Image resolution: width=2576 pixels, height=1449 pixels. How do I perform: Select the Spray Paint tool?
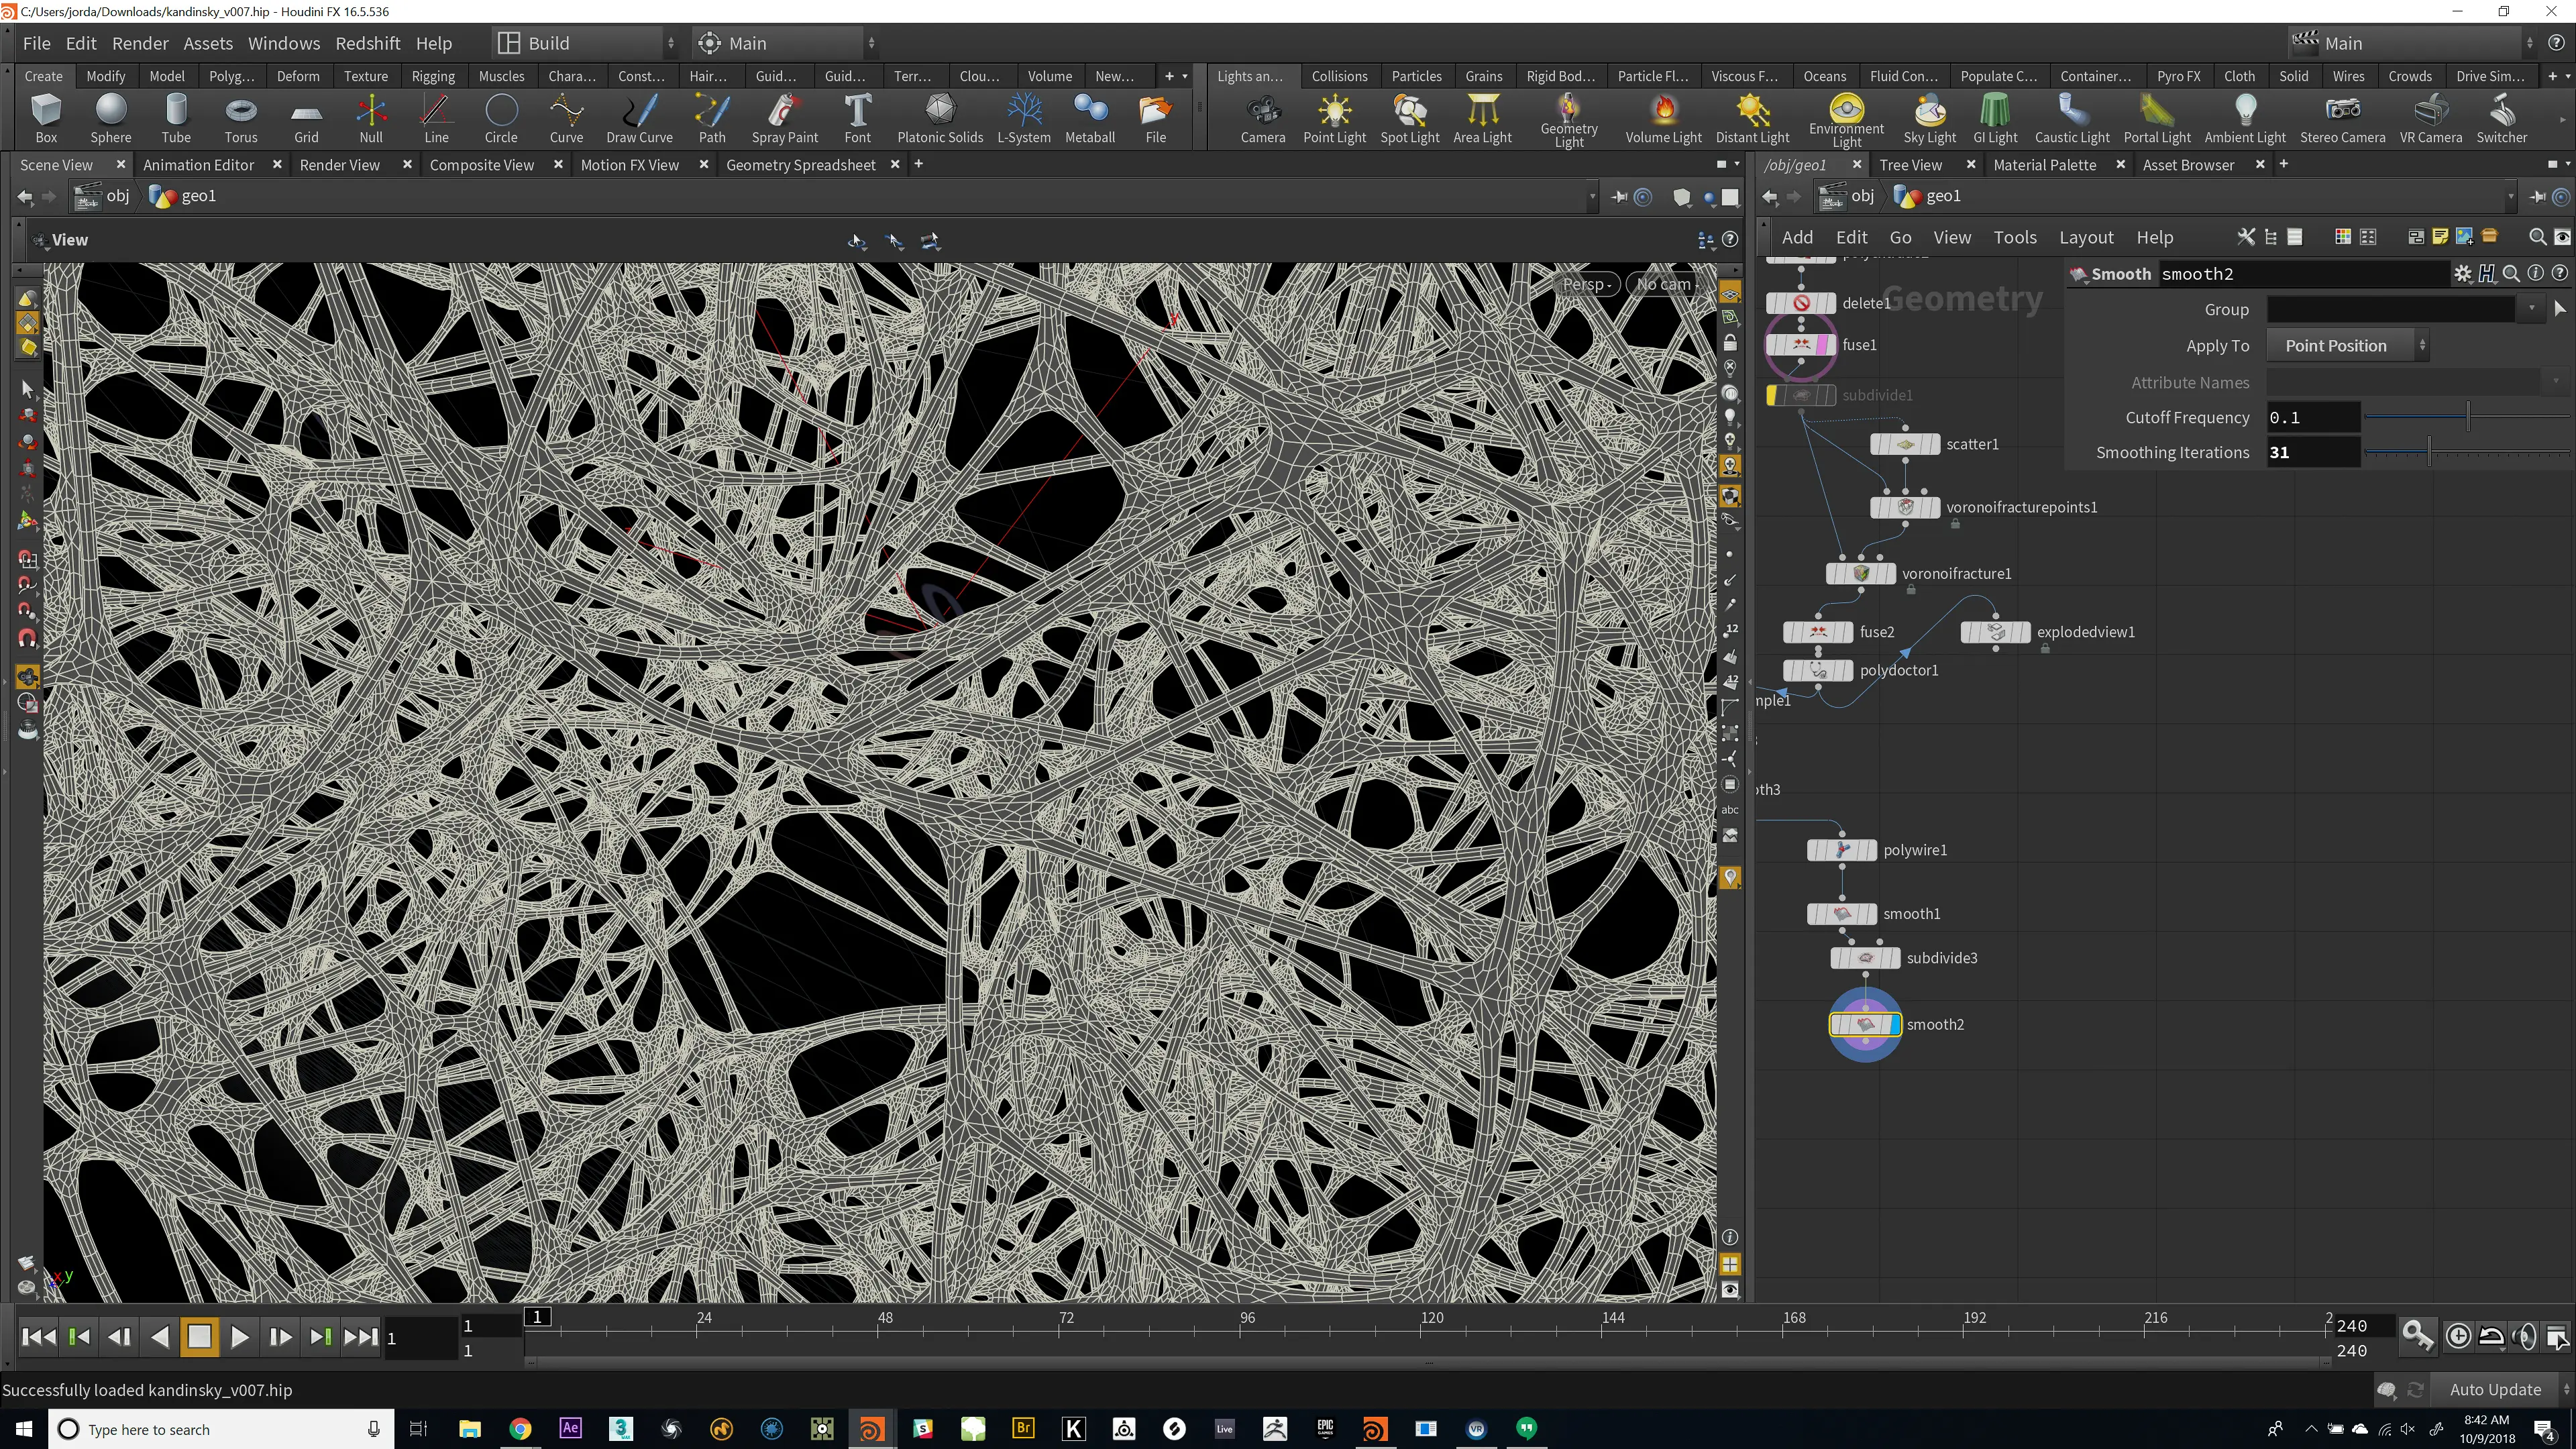(x=785, y=118)
